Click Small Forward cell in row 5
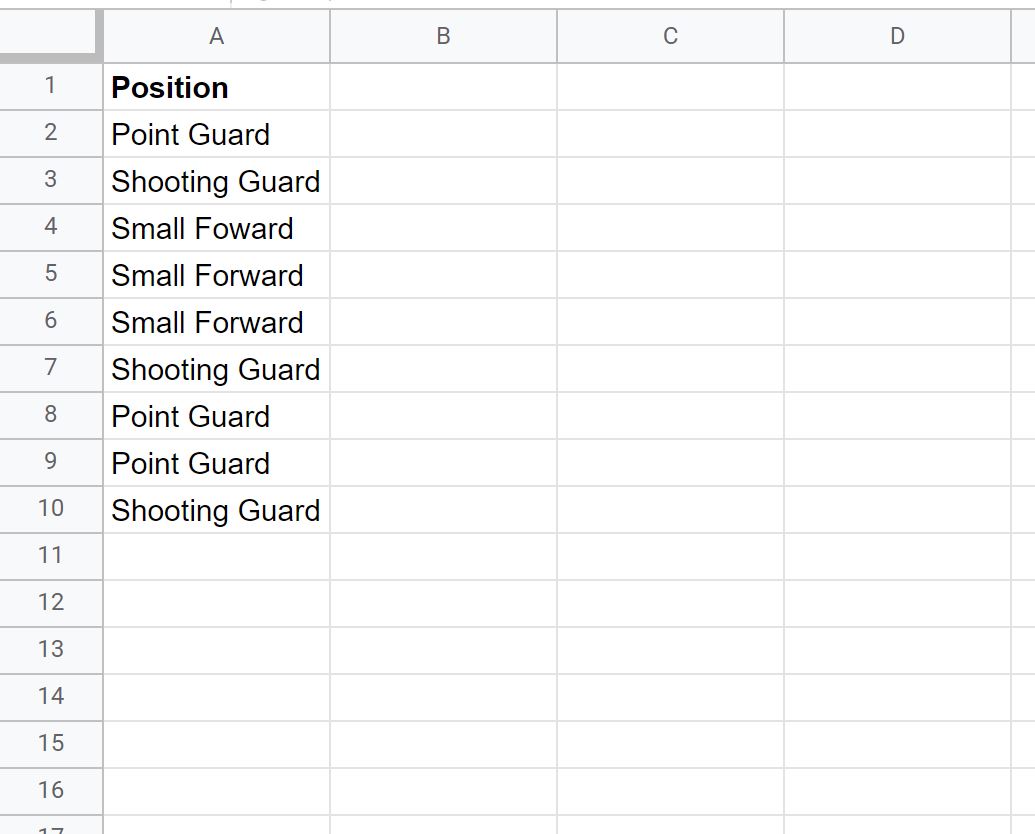 click(x=217, y=275)
